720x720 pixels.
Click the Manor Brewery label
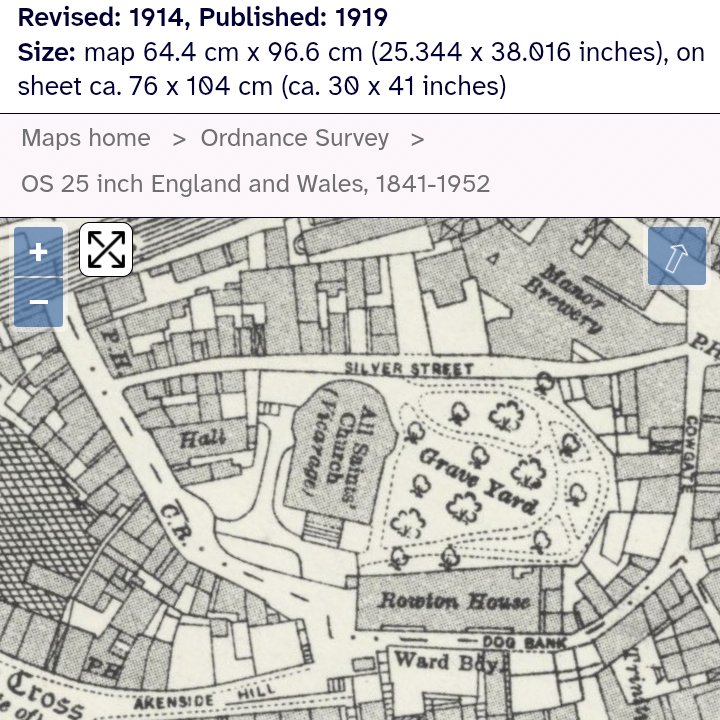(565, 297)
